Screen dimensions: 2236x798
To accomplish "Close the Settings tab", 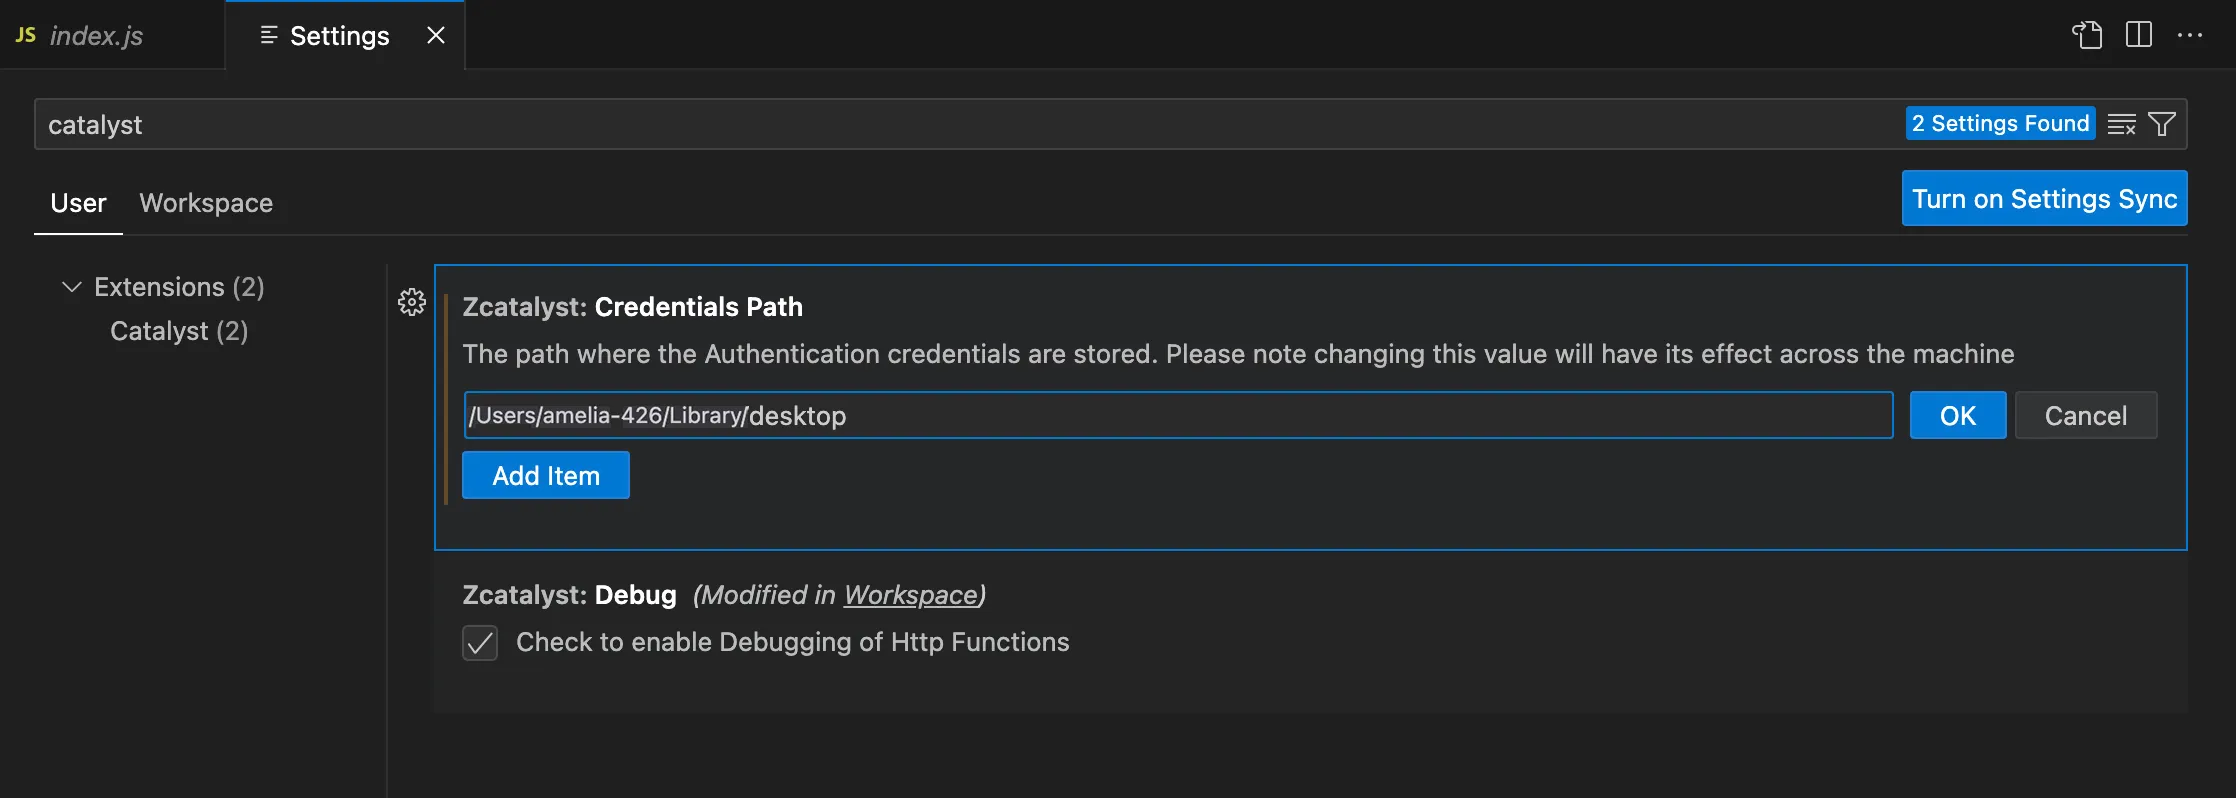I will pyautogui.click(x=436, y=35).
